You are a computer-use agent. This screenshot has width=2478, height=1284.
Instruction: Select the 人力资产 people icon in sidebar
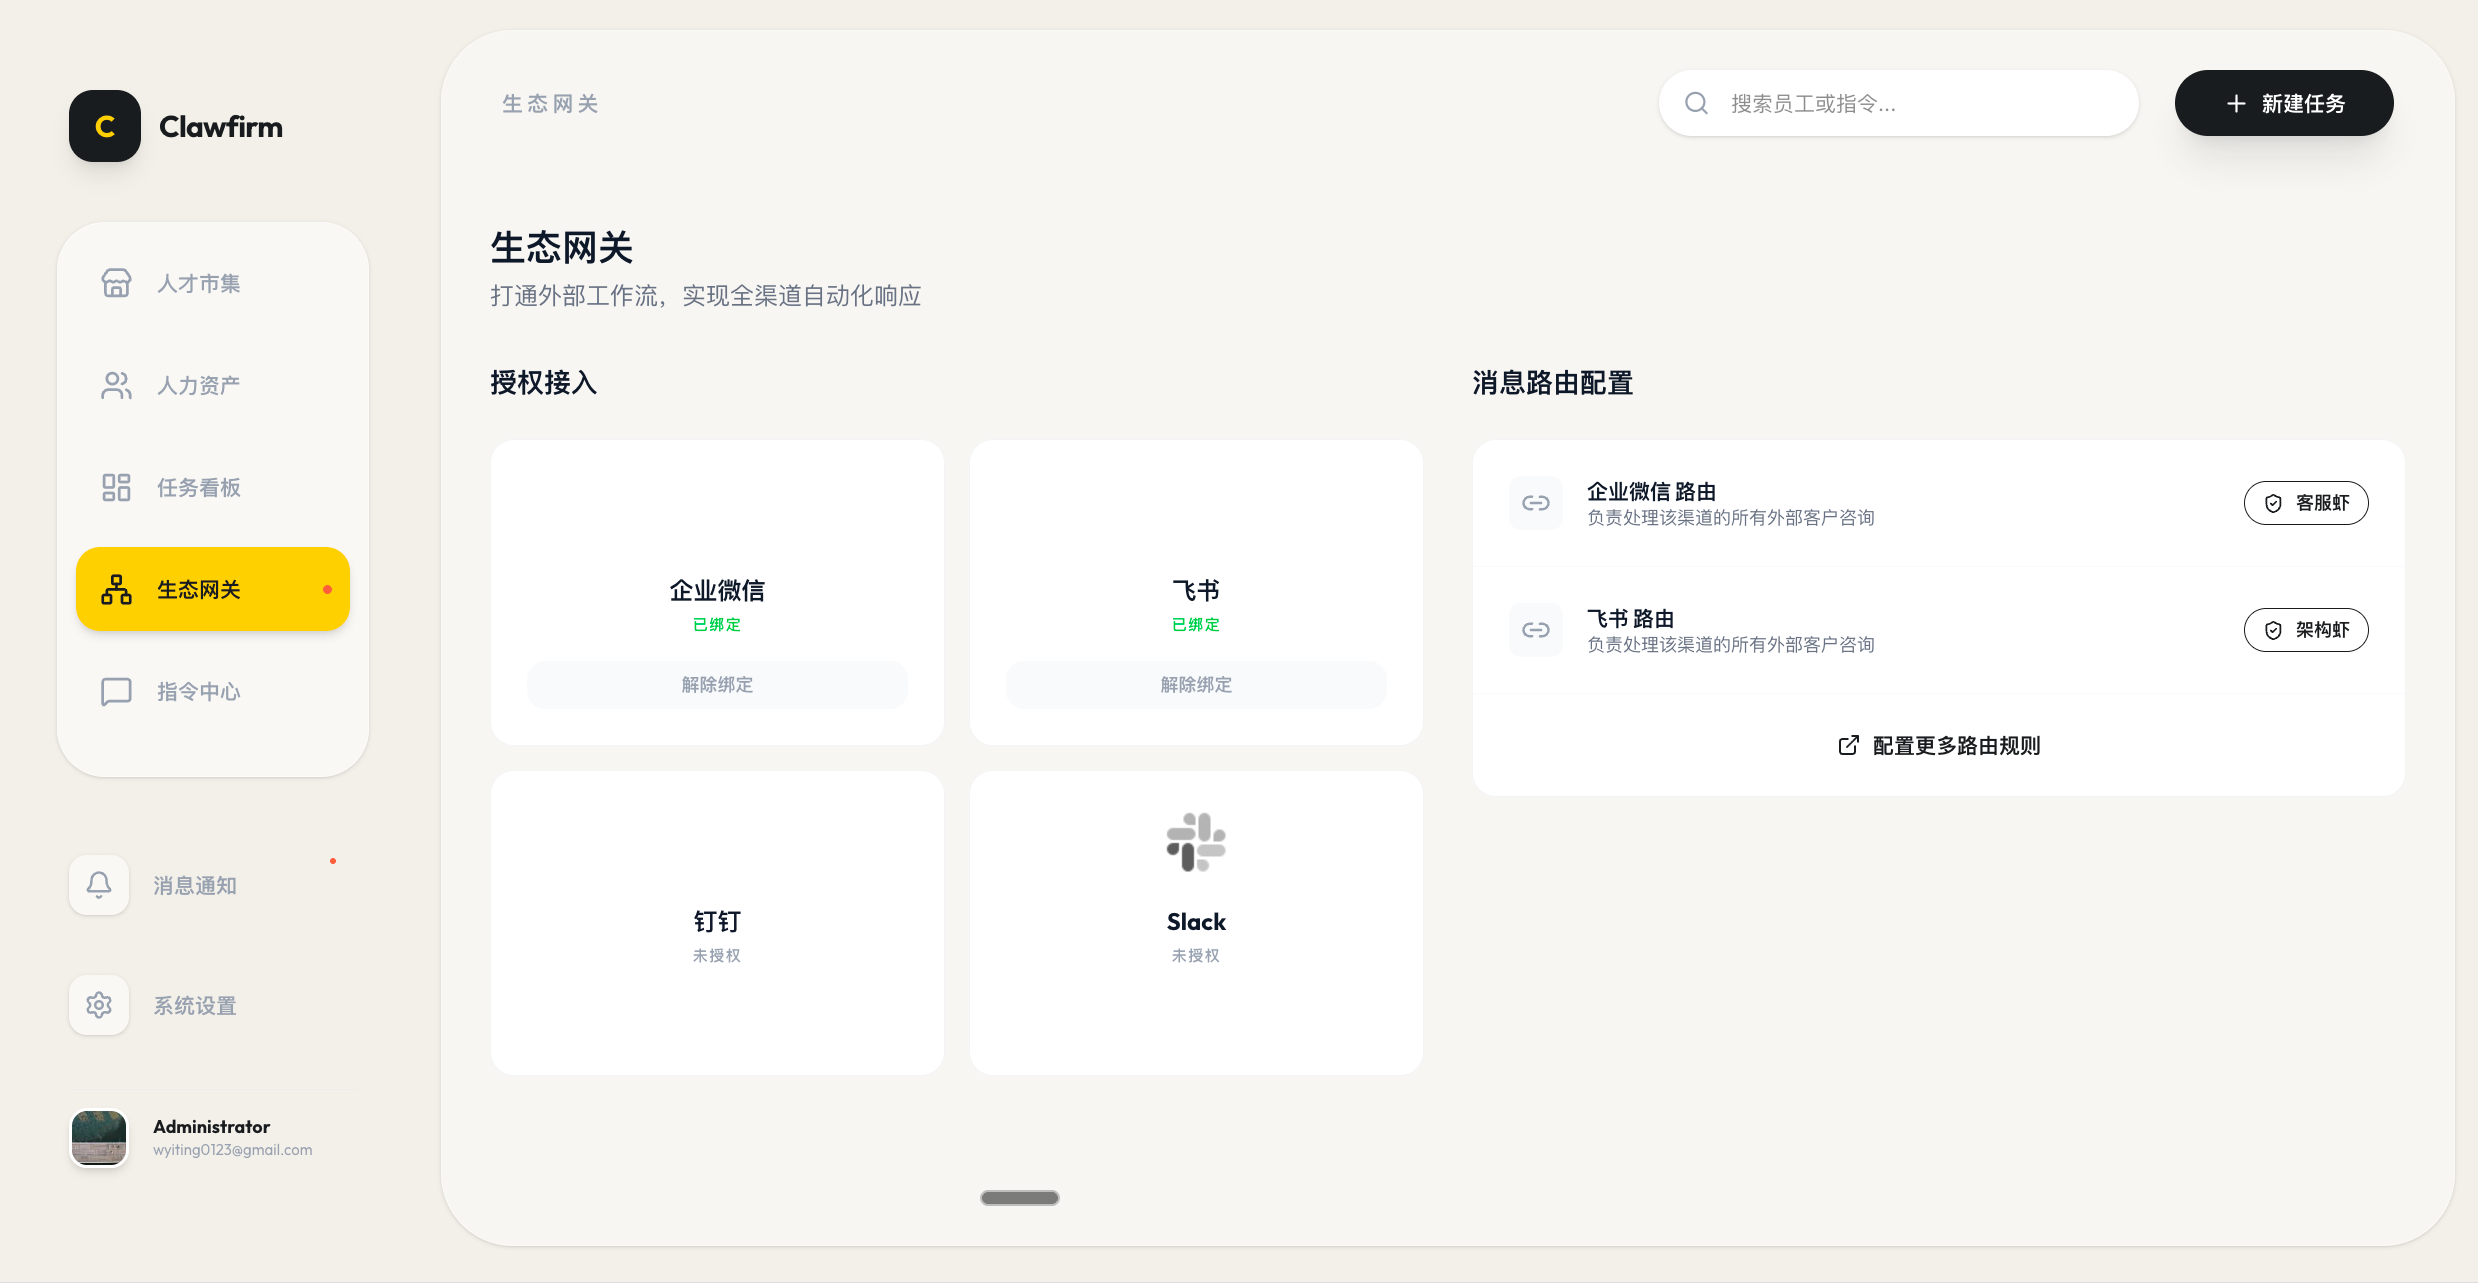115,385
